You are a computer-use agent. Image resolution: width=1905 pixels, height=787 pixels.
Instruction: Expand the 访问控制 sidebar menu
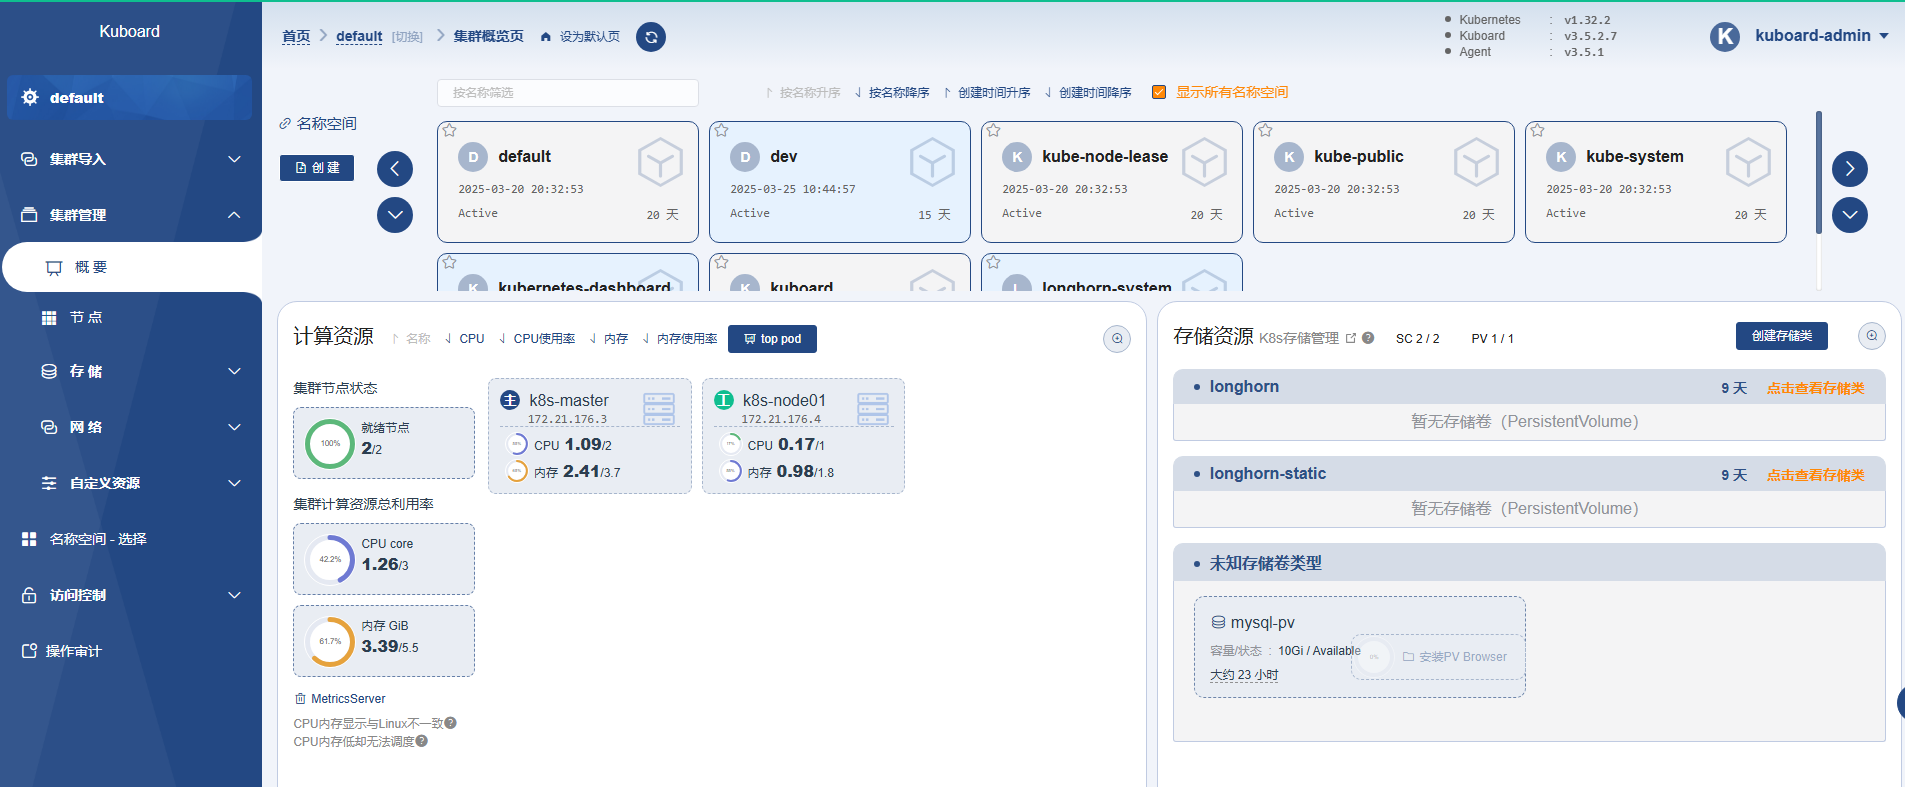[x=131, y=595]
